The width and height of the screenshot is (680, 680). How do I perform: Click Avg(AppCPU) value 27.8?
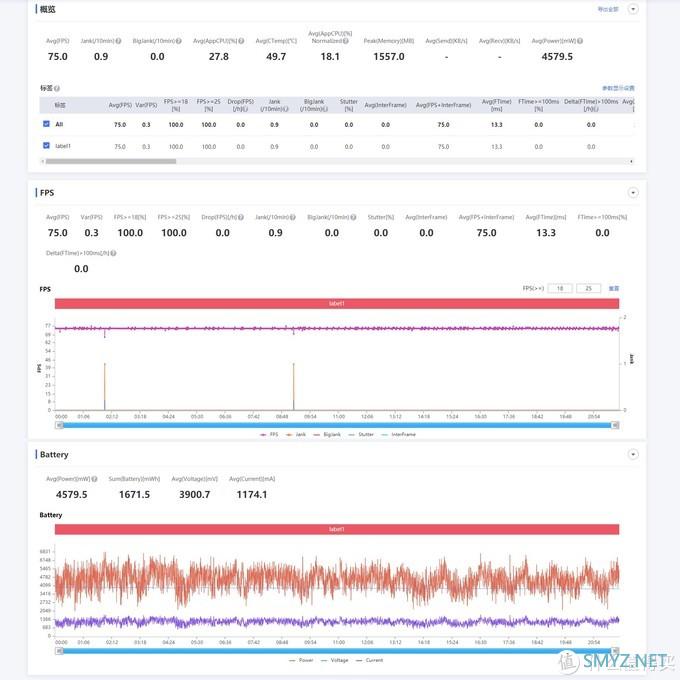[219, 56]
